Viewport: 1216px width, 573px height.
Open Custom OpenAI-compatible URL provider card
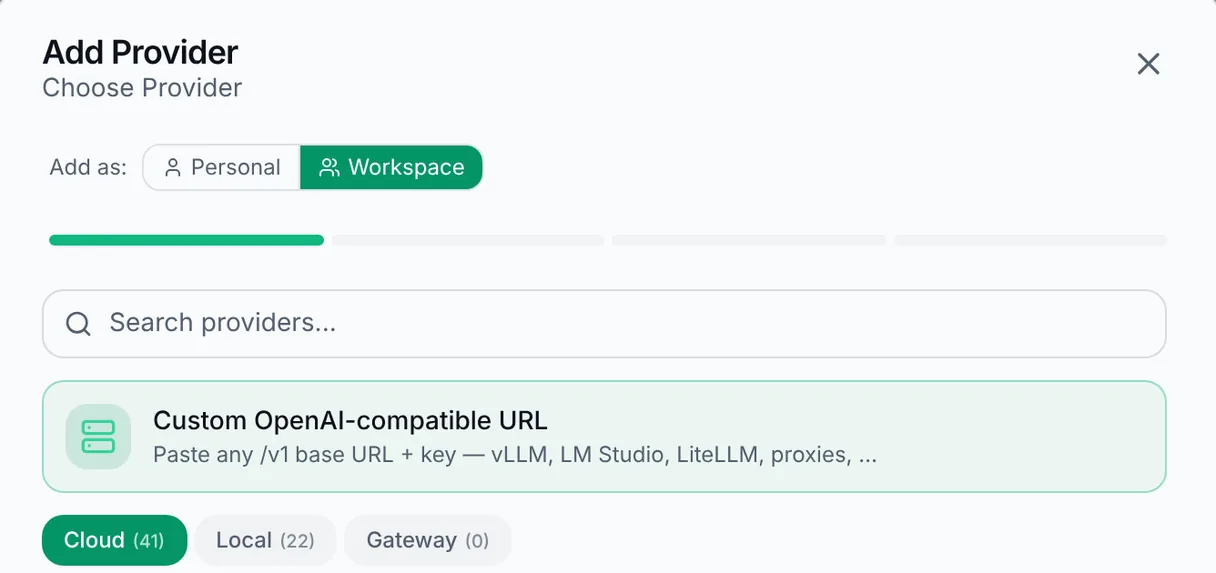point(604,437)
